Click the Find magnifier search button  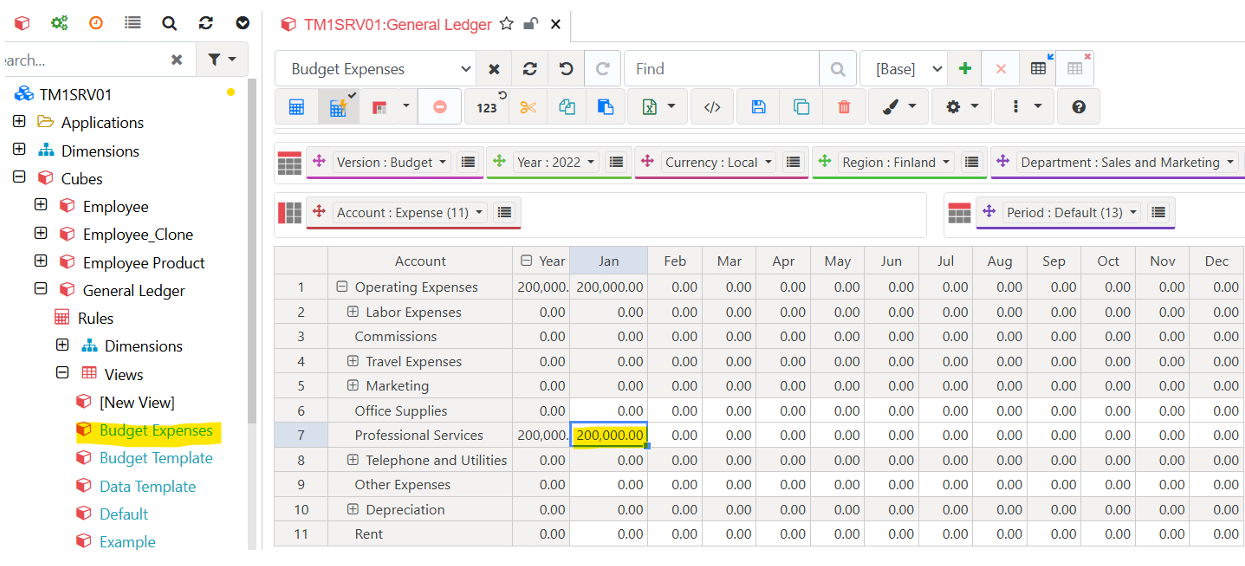tap(838, 69)
